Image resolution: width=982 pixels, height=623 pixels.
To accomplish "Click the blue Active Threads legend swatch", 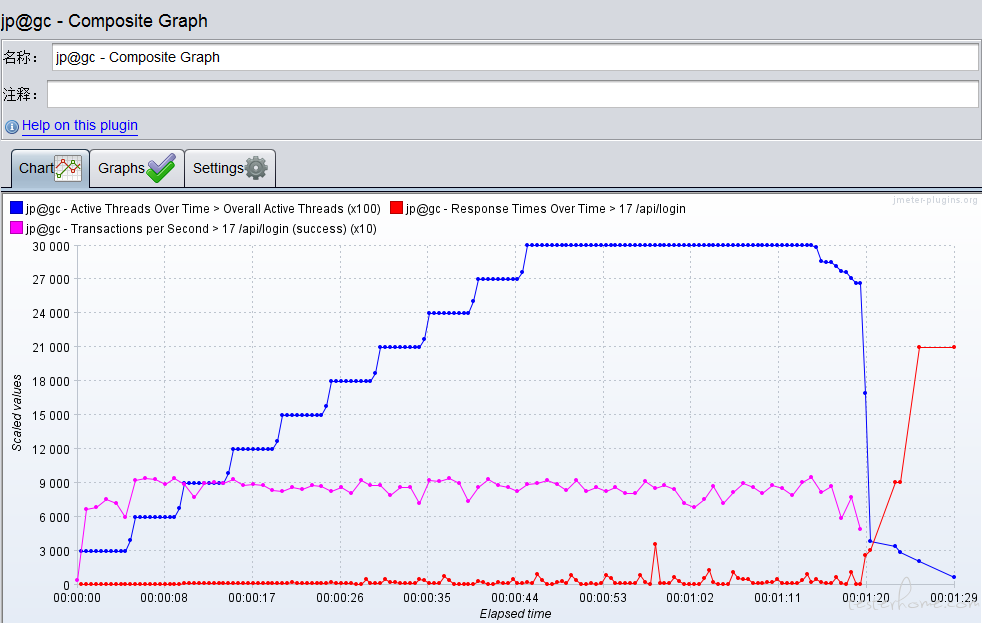I will click(16, 209).
